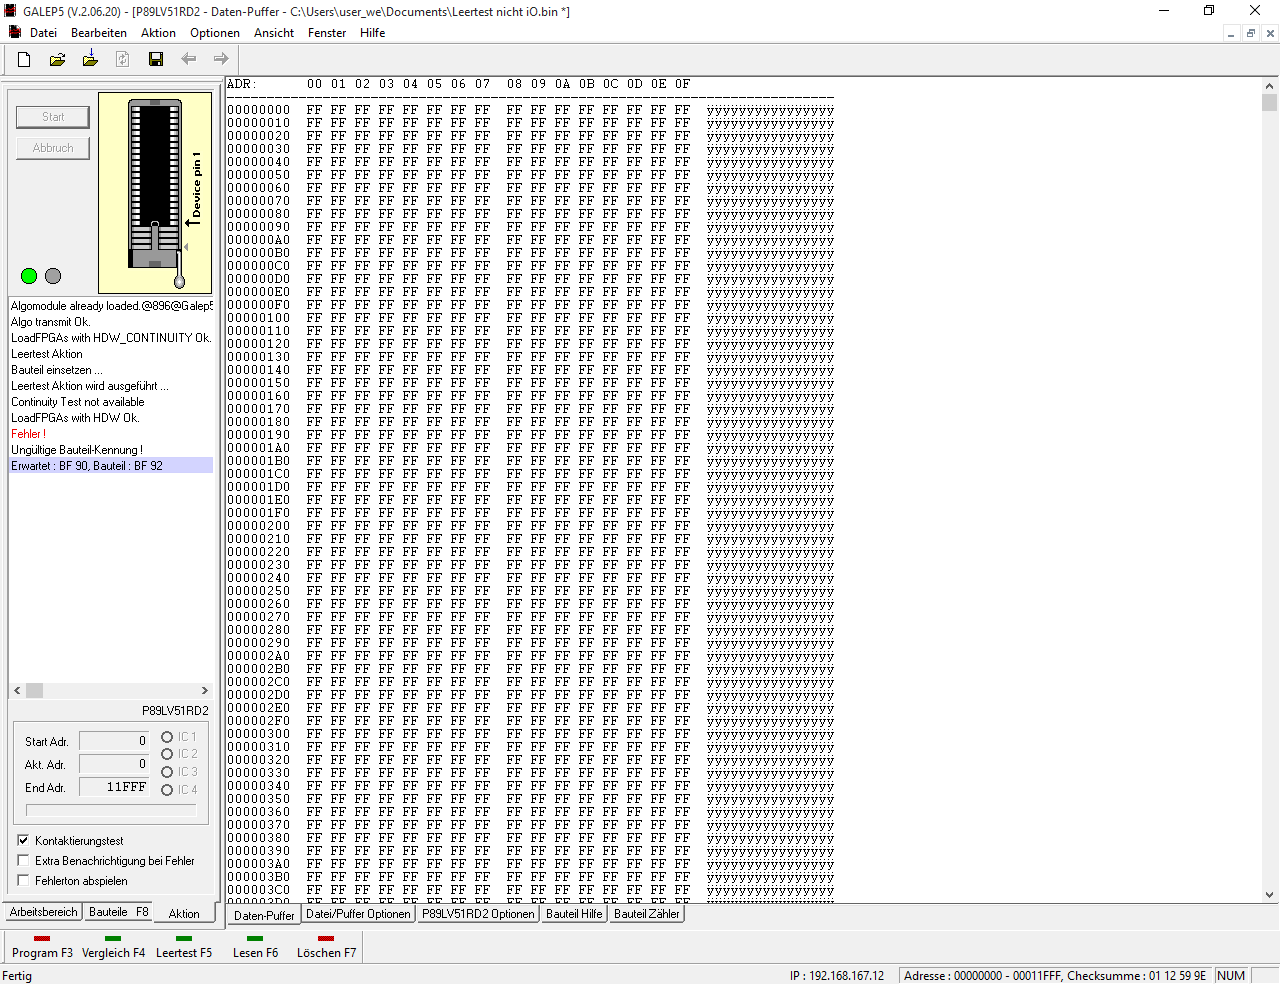Click the gray status LED indicator
The width and height of the screenshot is (1280, 984).
click(x=53, y=276)
